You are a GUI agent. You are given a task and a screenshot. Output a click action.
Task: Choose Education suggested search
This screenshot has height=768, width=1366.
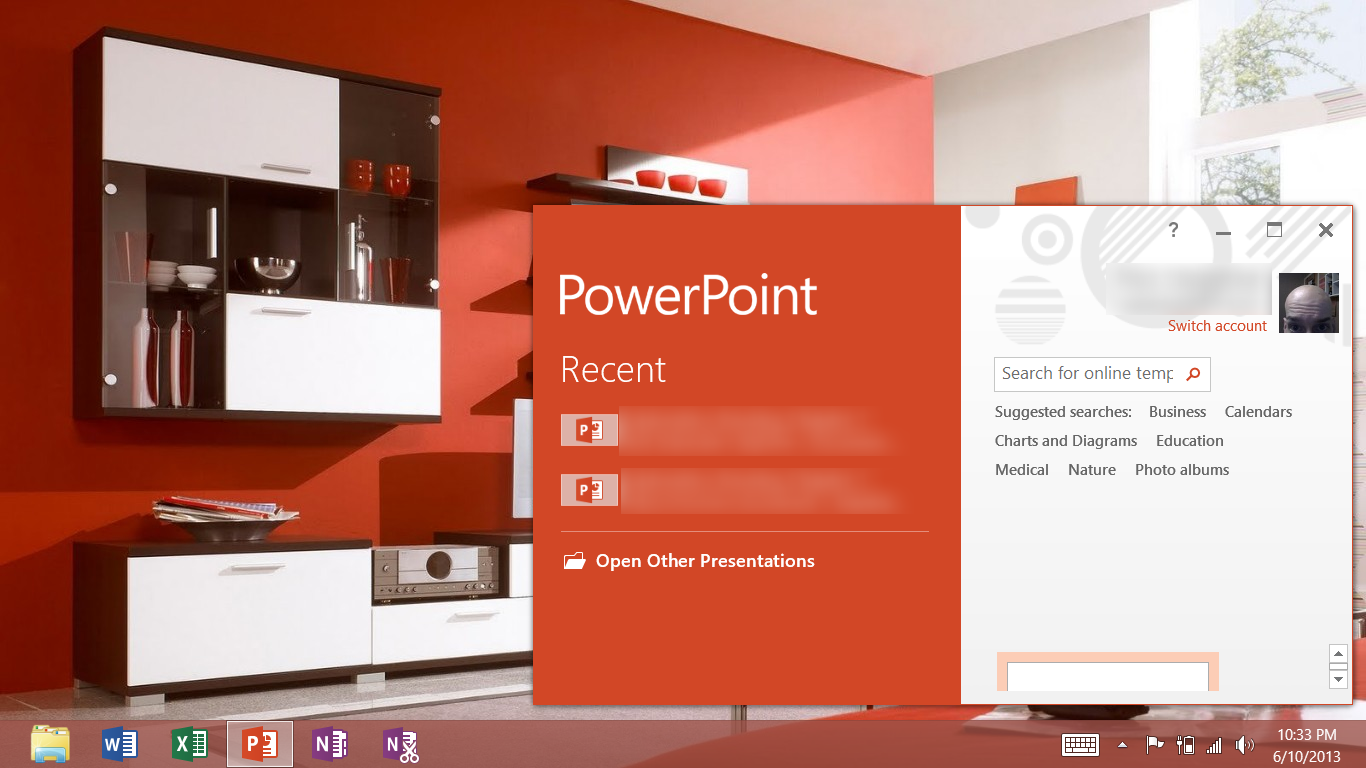point(1189,441)
